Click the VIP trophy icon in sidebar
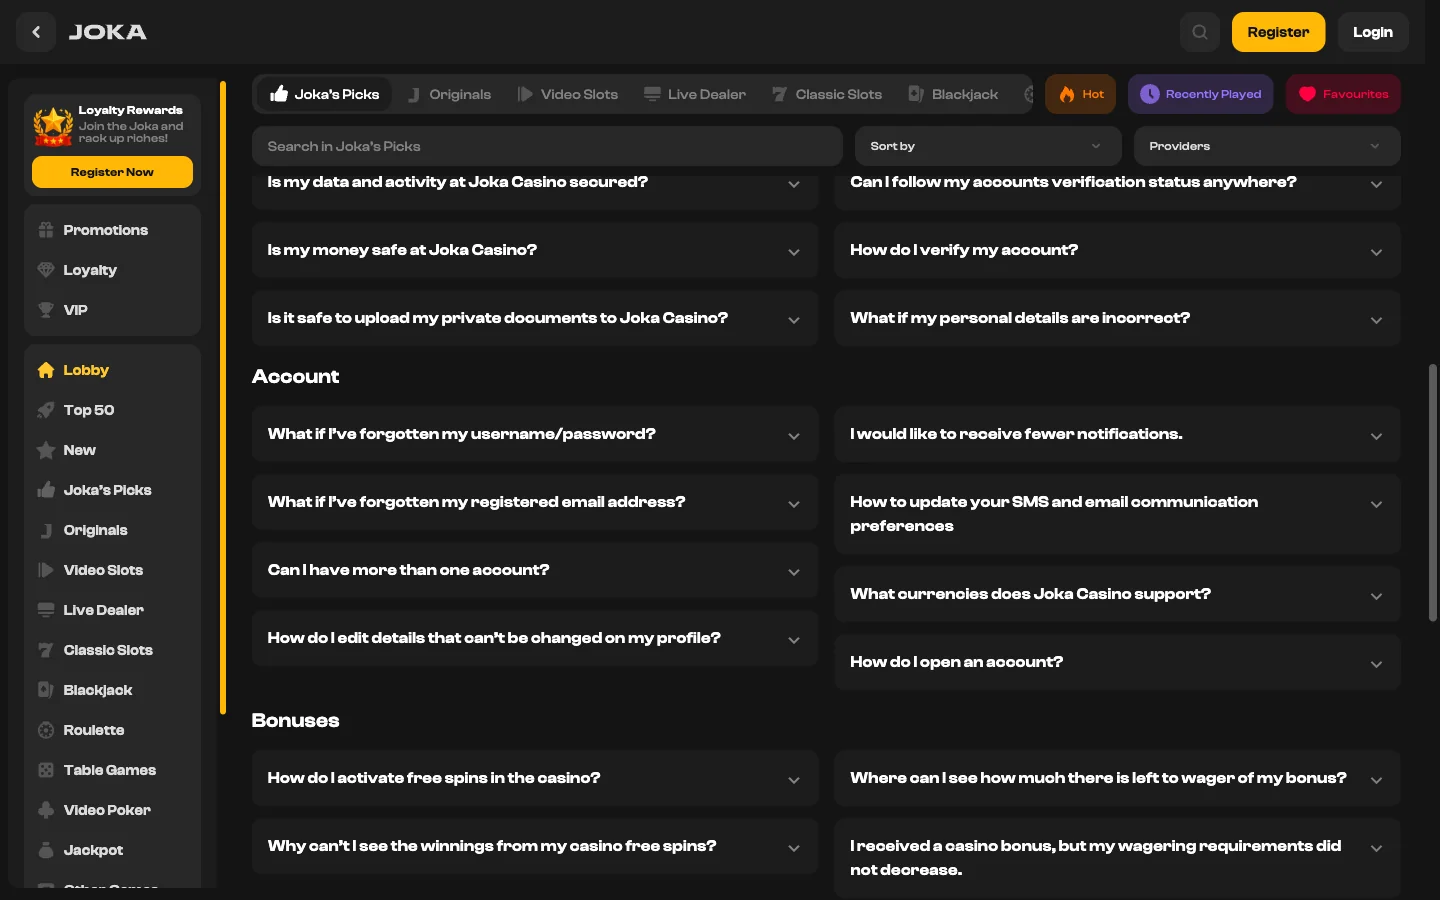The image size is (1440, 900). (x=46, y=310)
